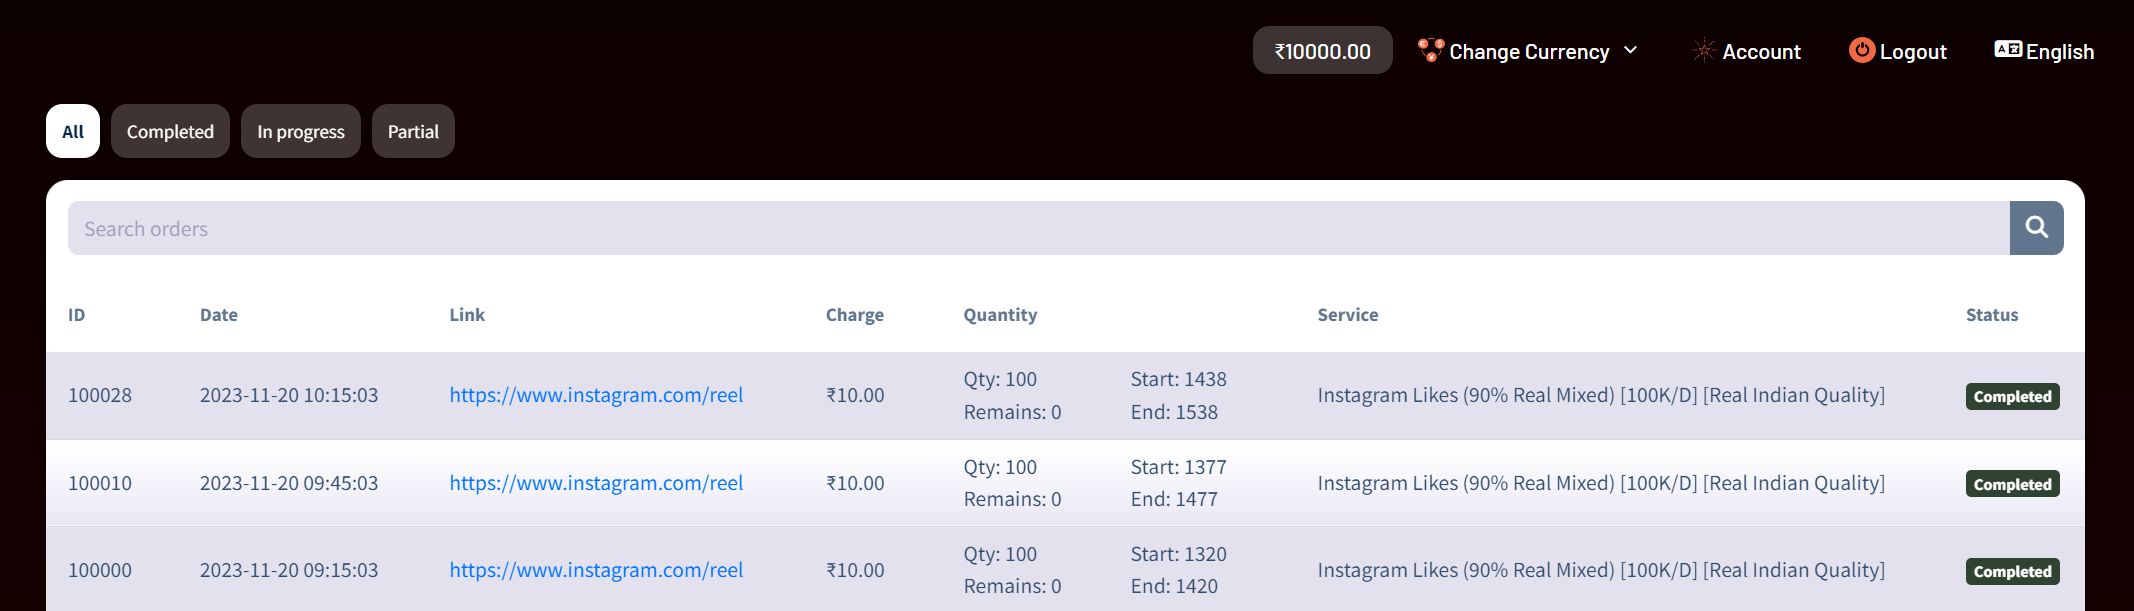Click the ID column header

[x=77, y=315]
